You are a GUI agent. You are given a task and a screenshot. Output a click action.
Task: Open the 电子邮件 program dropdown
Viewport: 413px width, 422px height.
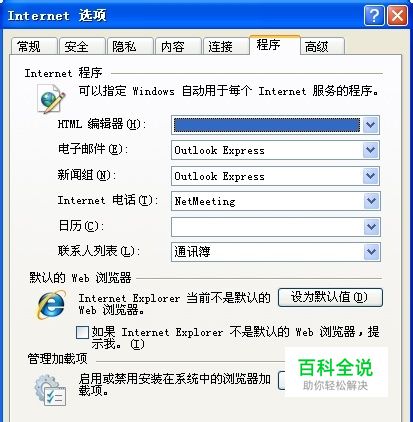370,150
